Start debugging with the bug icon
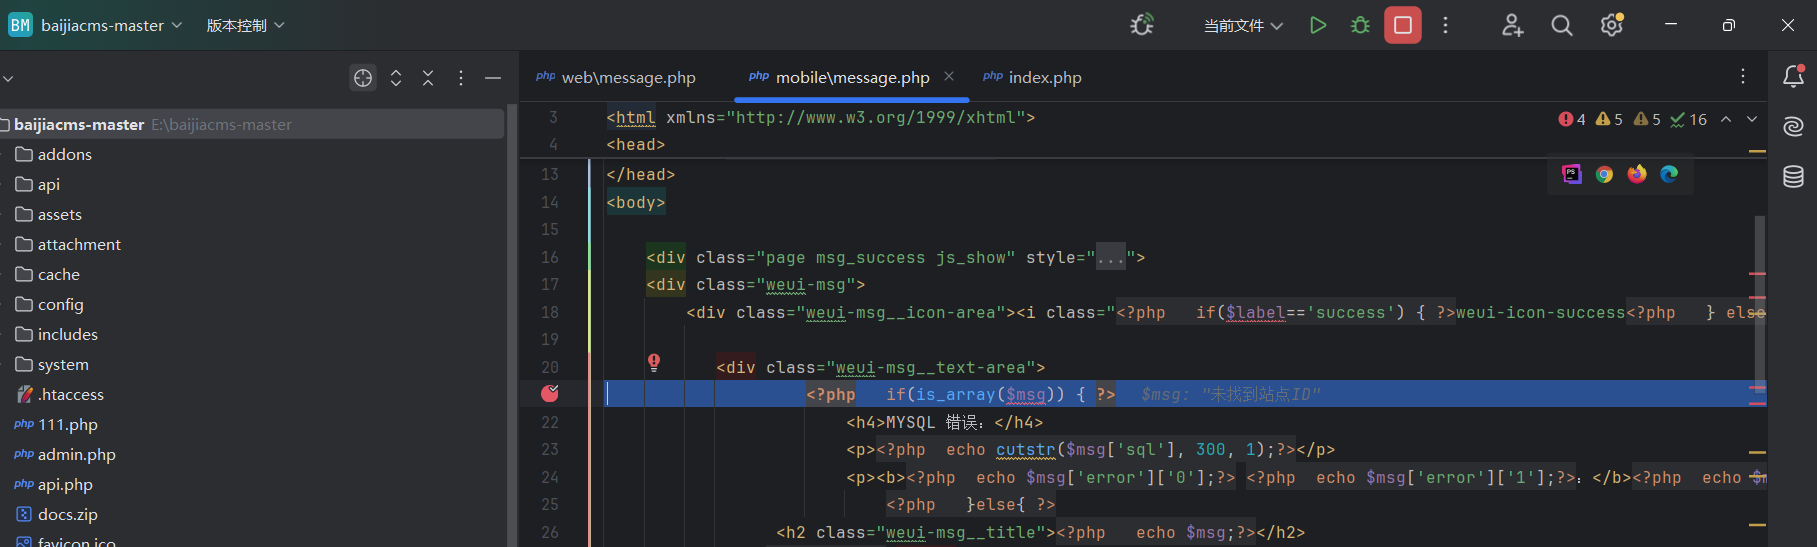This screenshot has width=1817, height=547. (x=1360, y=25)
